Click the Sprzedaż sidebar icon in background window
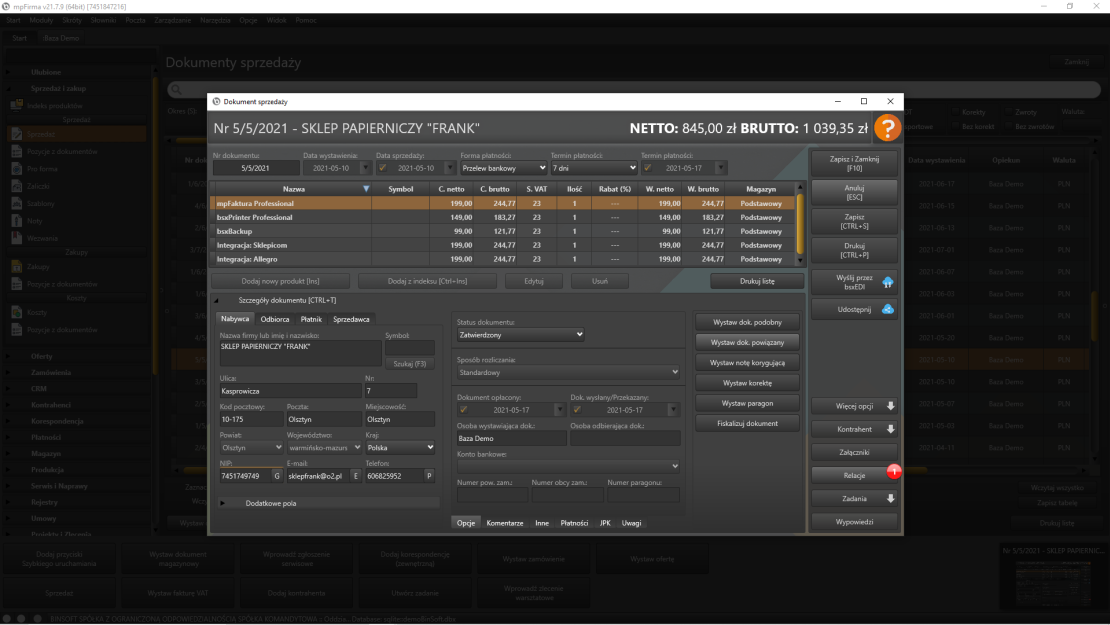Image resolution: width=1110 pixels, height=625 pixels. coord(16,134)
